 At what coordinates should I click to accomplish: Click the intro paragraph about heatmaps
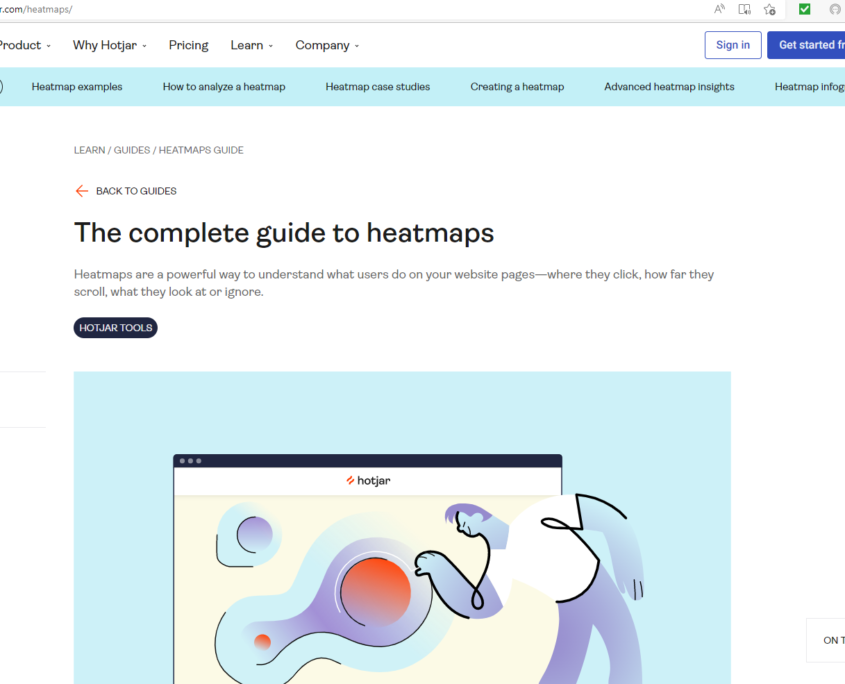[394, 283]
